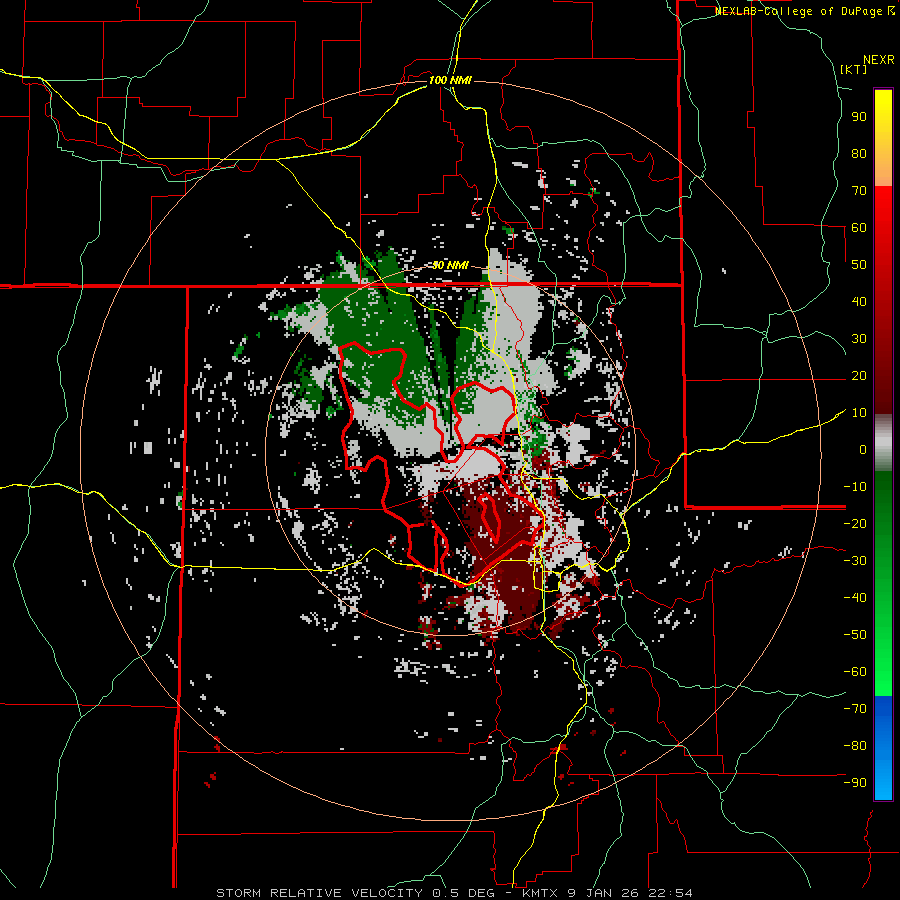Click the 9 JAN 26 date in the footer
900x900 pixels.
(x=604, y=893)
